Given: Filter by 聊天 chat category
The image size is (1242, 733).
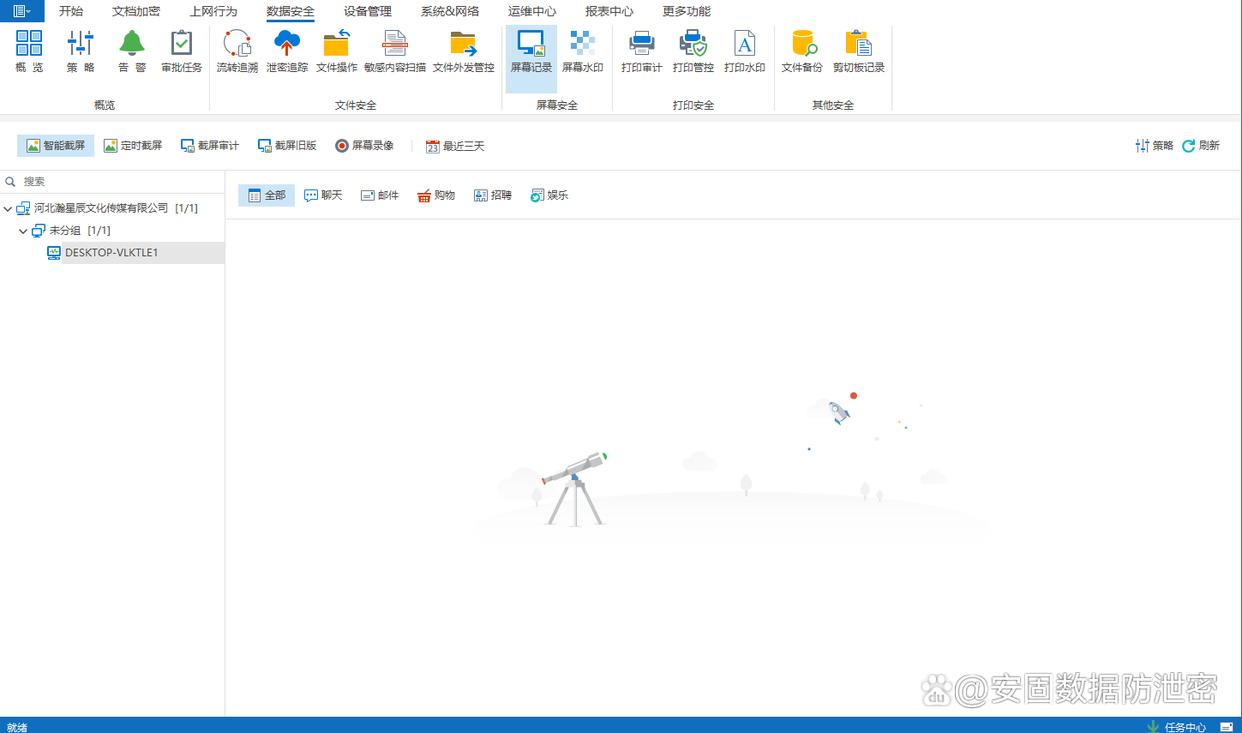Looking at the screenshot, I should (x=323, y=195).
